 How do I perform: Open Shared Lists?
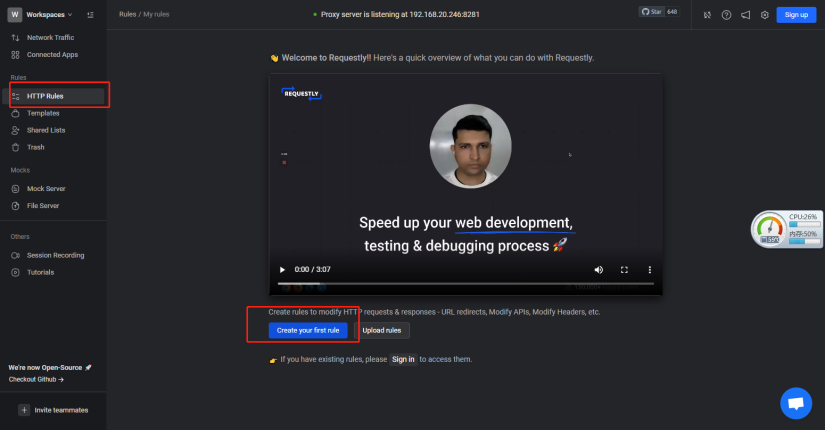coord(46,130)
